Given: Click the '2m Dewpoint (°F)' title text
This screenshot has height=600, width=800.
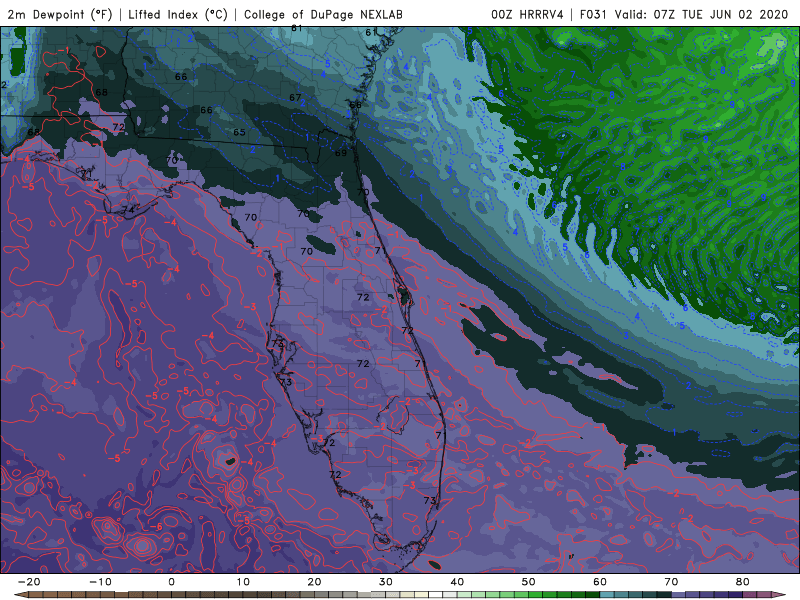Looking at the screenshot, I should point(60,14).
